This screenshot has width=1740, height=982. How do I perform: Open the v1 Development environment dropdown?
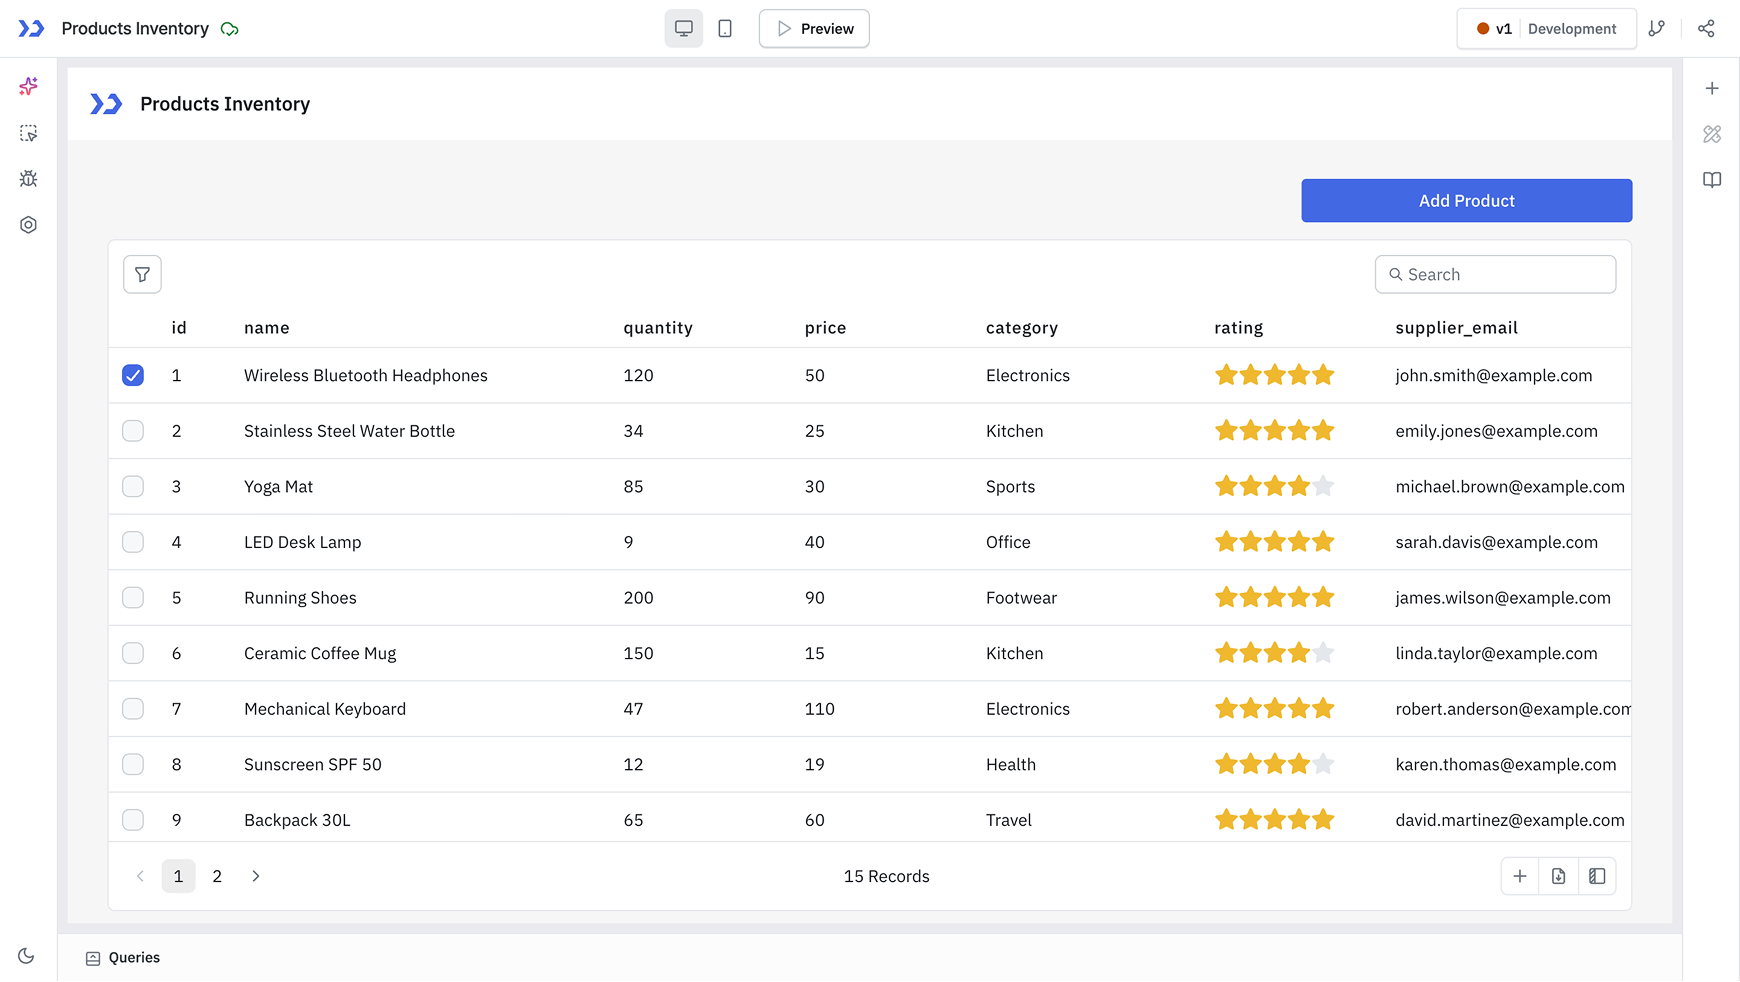[x=1546, y=29]
